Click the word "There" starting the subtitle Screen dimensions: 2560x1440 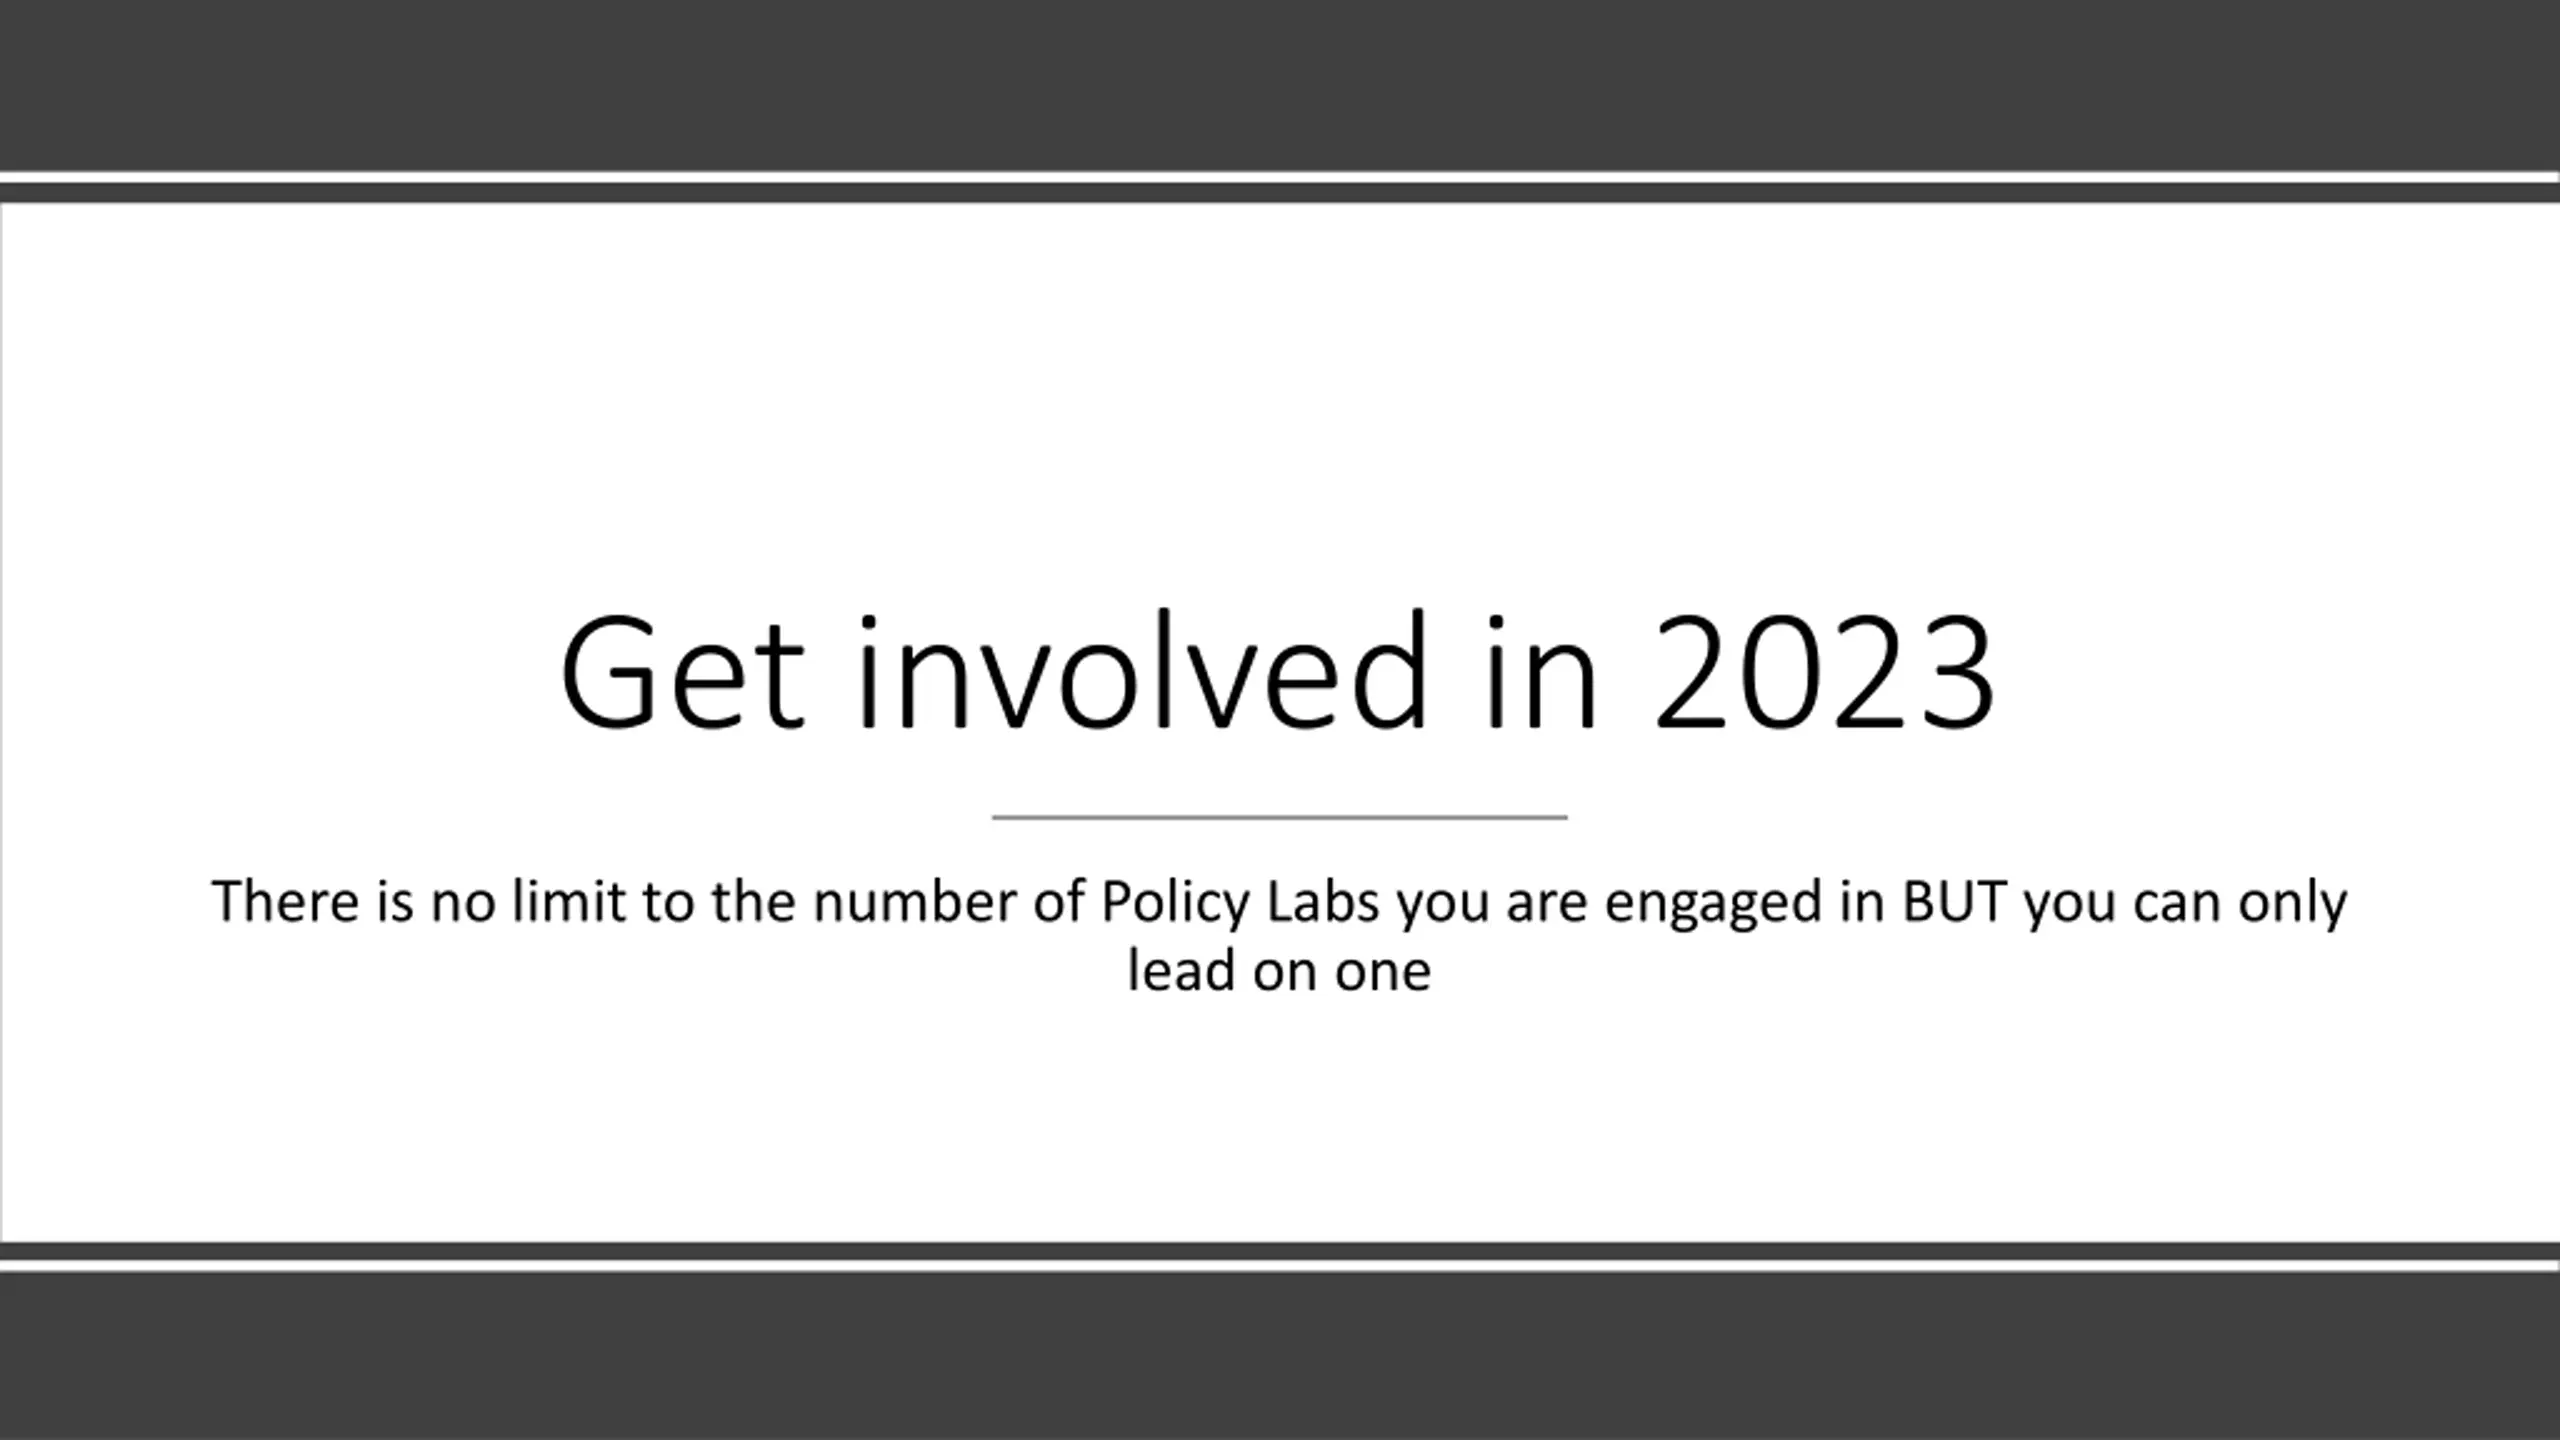point(285,900)
